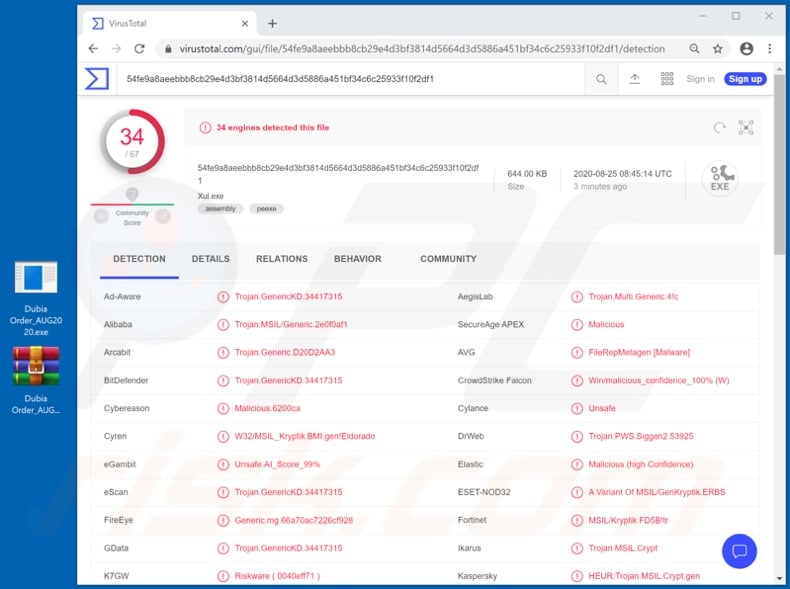Image resolution: width=790 pixels, height=589 pixels.
Task: Click community score upvote icon
Action: [x=163, y=217]
